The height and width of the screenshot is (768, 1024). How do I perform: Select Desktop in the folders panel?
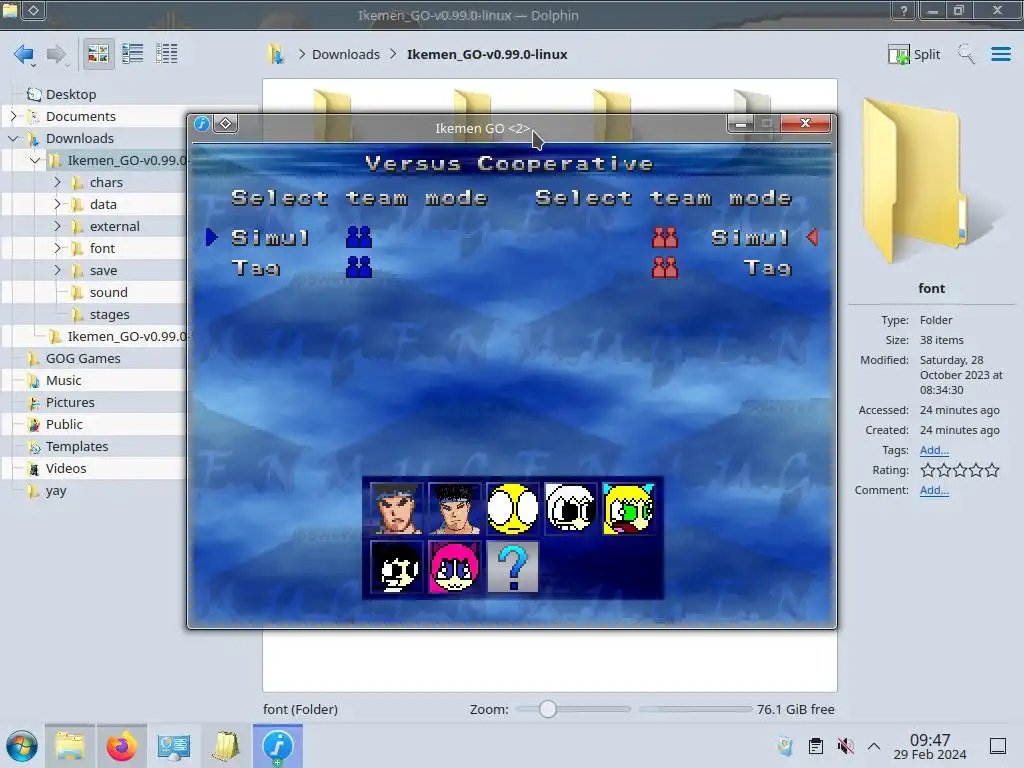click(71, 94)
